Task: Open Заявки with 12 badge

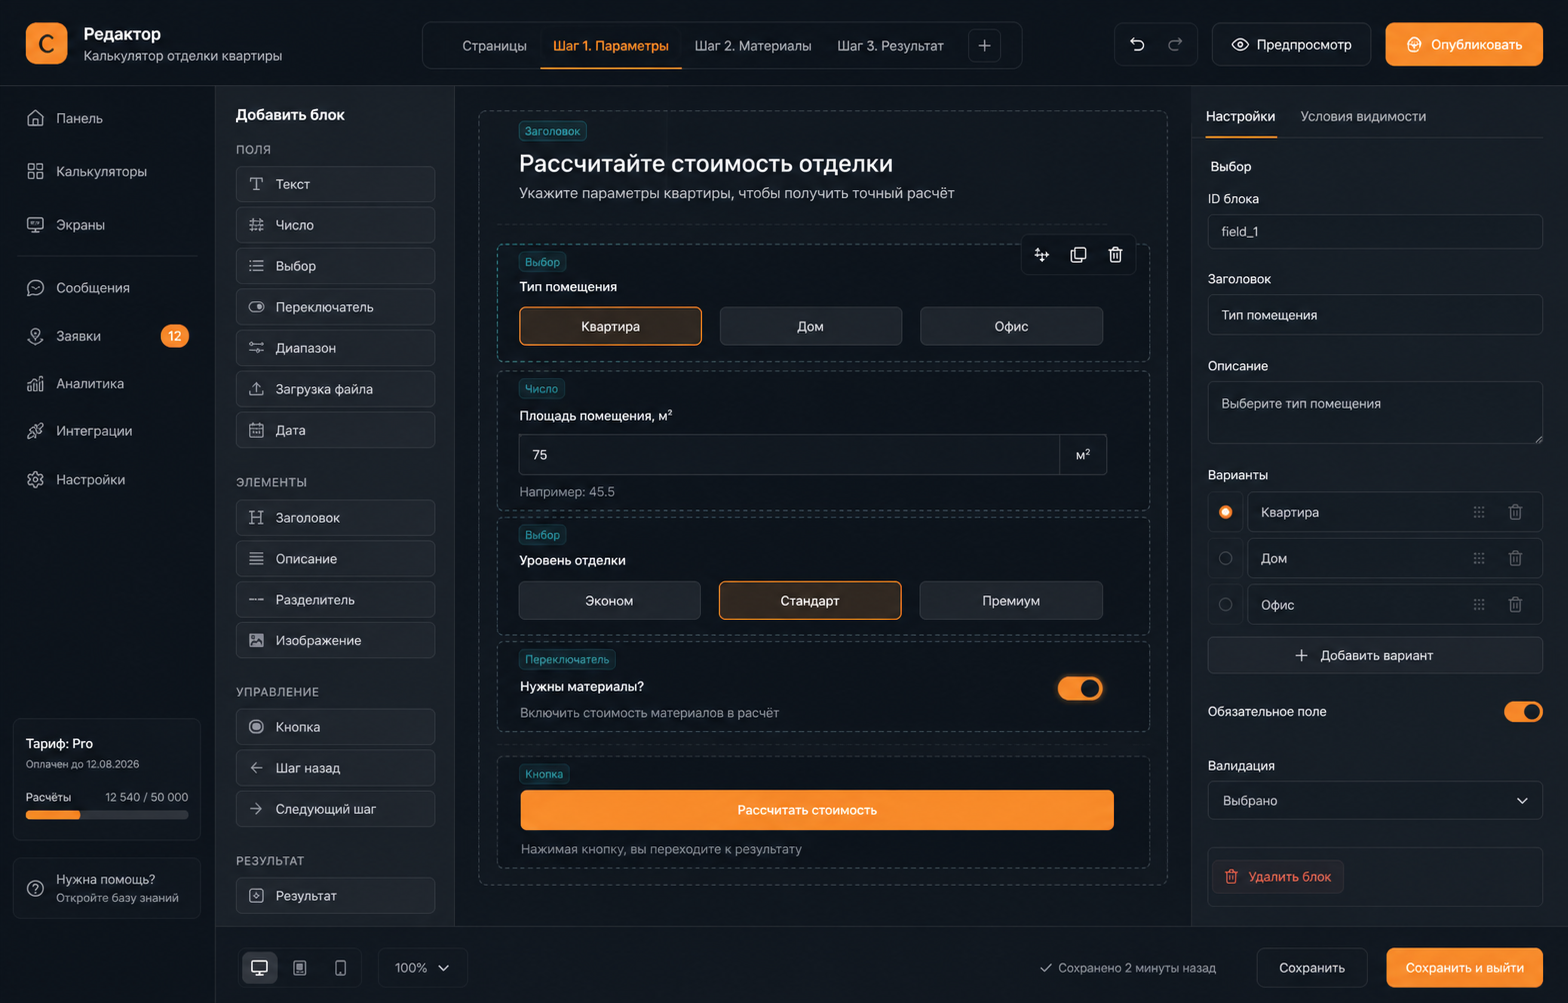Action: click(106, 336)
